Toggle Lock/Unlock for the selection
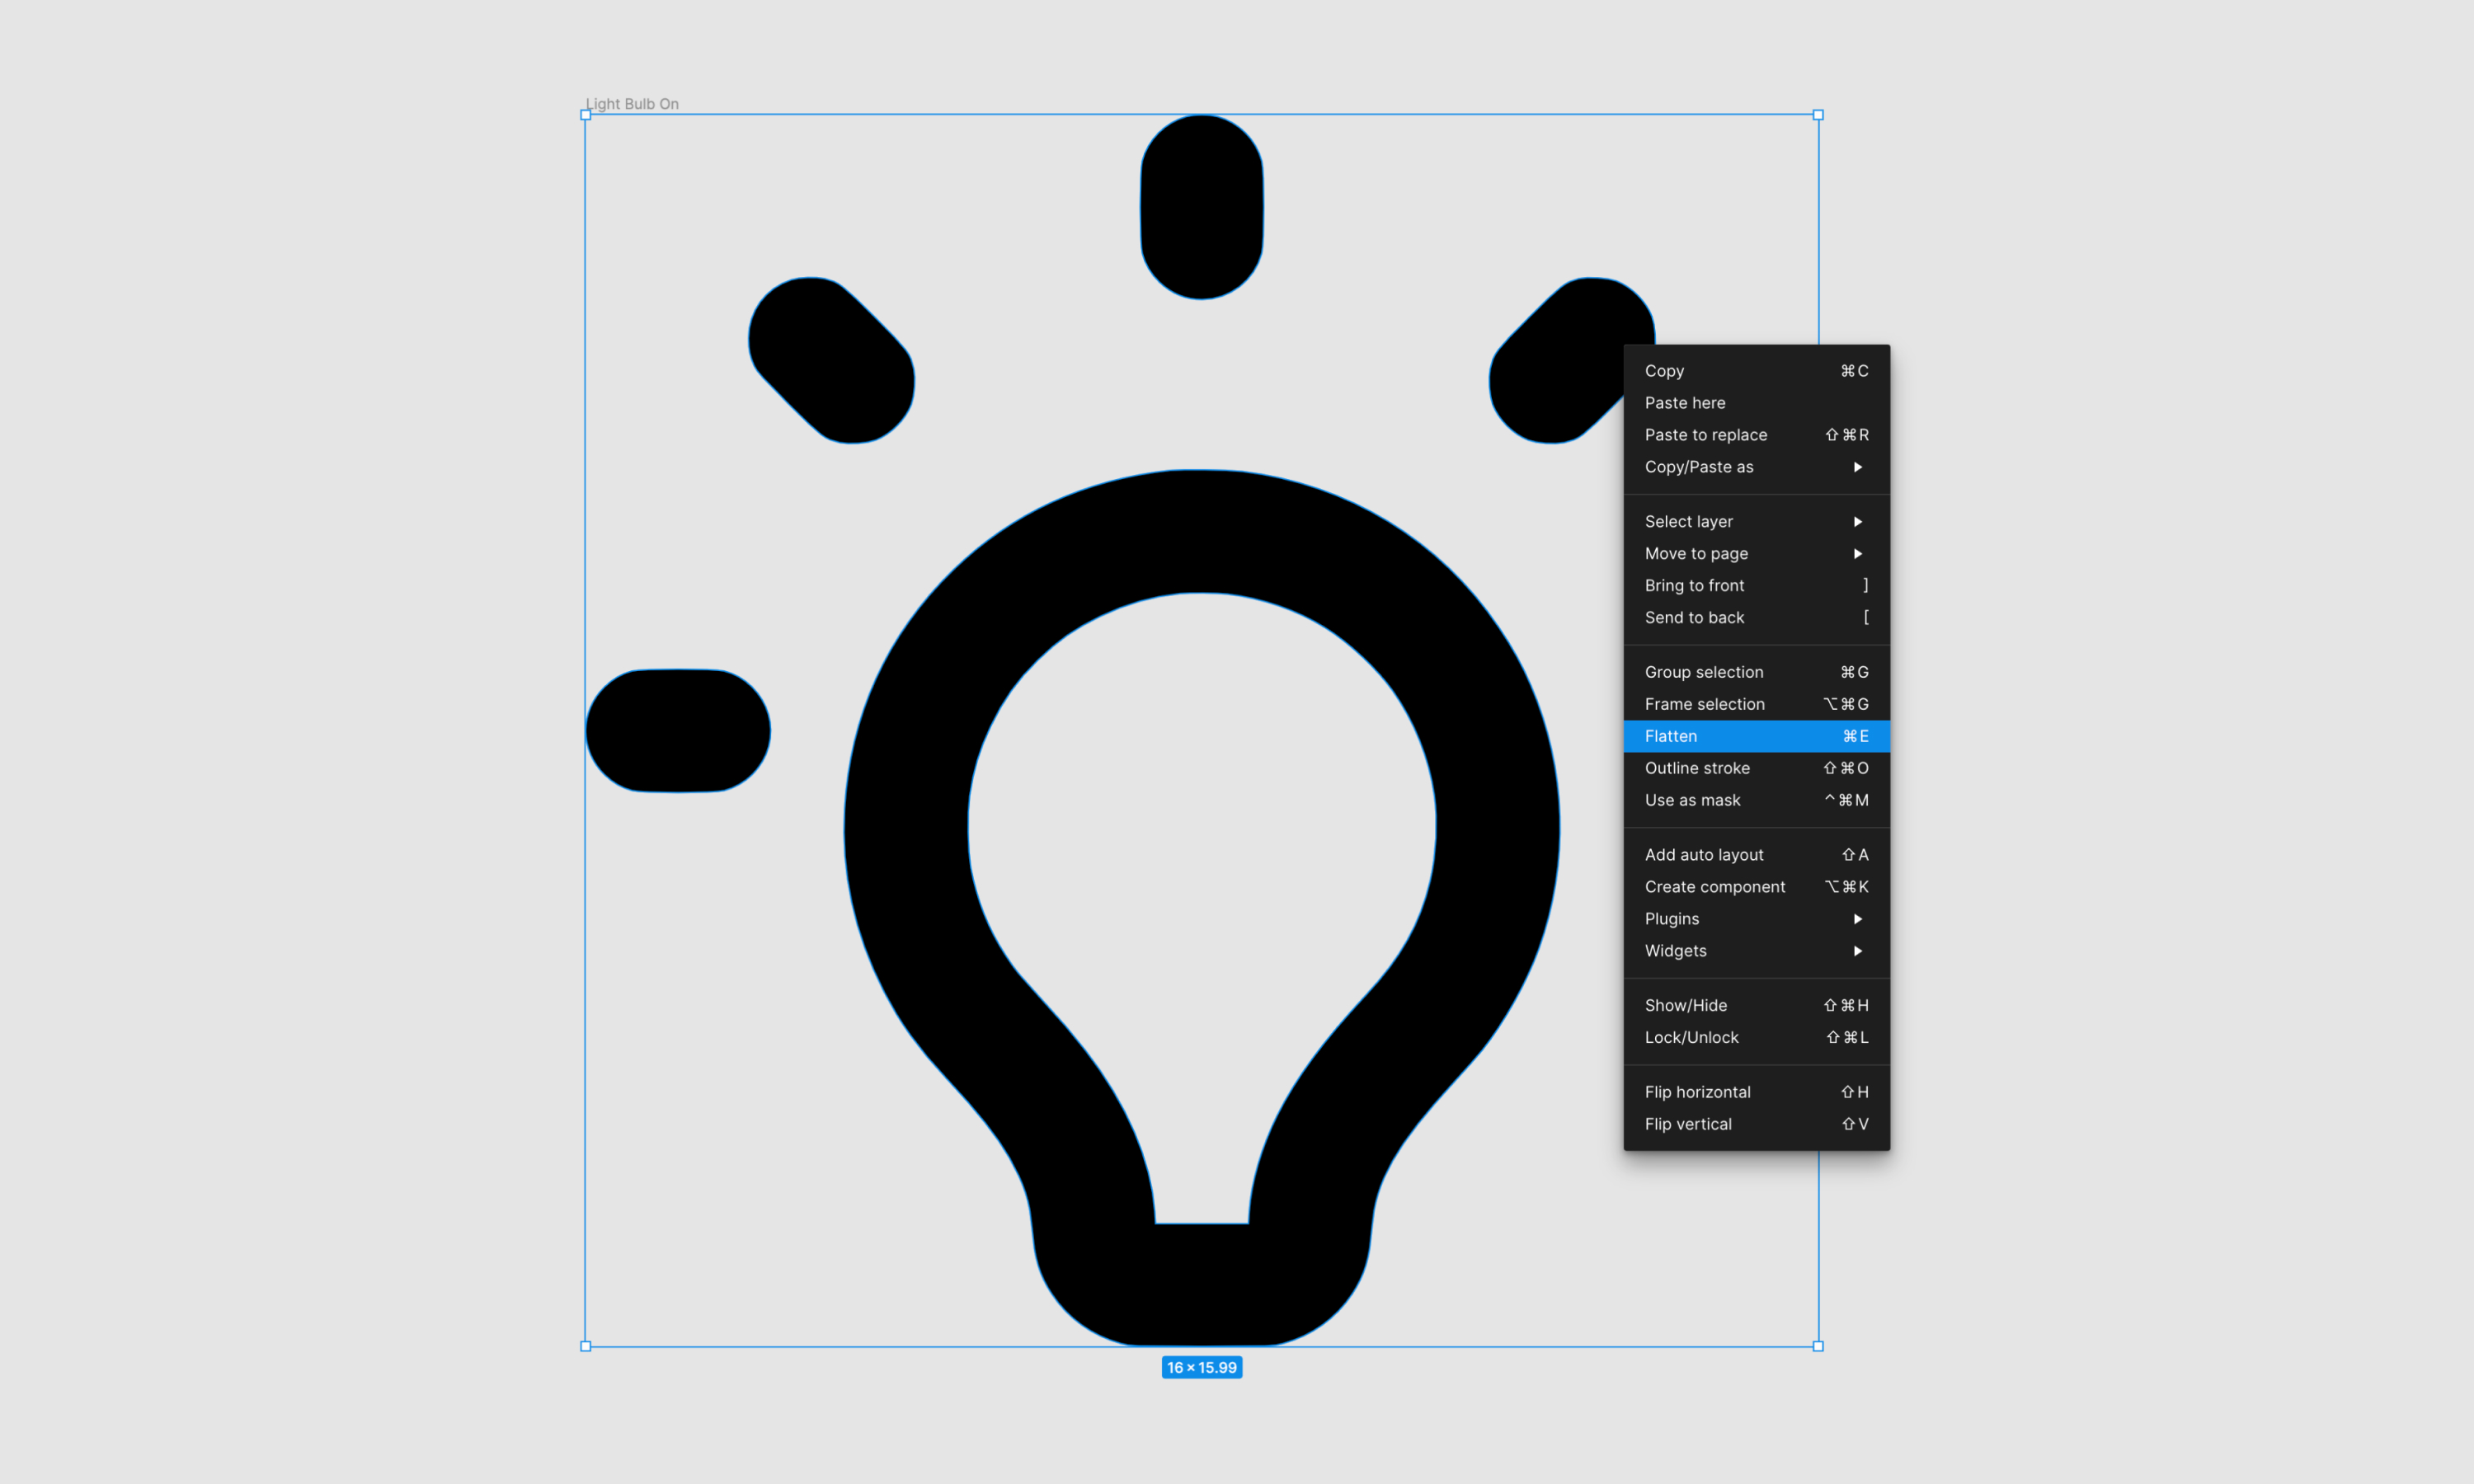Screen dimensions: 2474x1484 tap(1756, 1037)
